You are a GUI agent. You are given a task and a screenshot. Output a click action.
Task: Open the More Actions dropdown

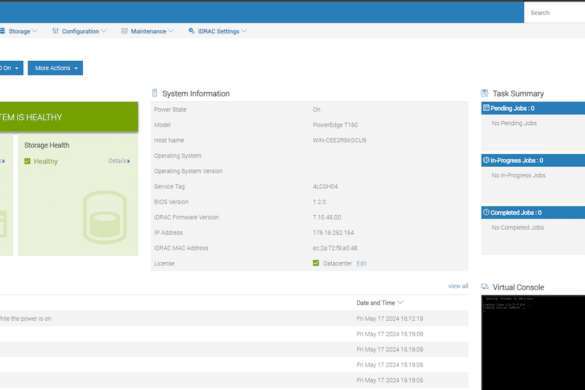tap(55, 68)
